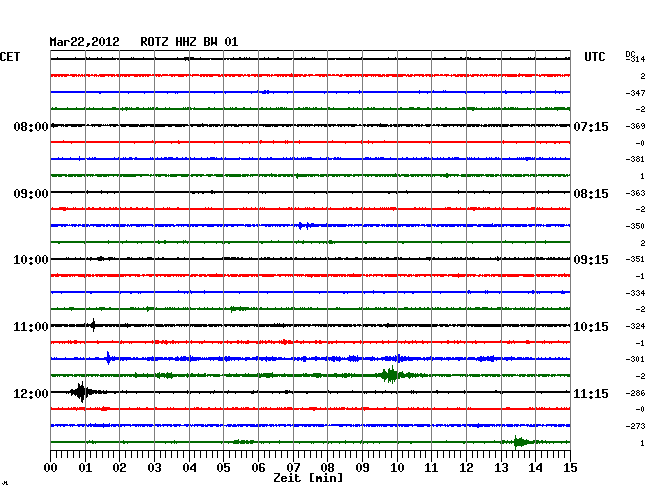The image size is (650, 494).
Task: Click the Zeit [min] axis title
Action: (x=308, y=478)
